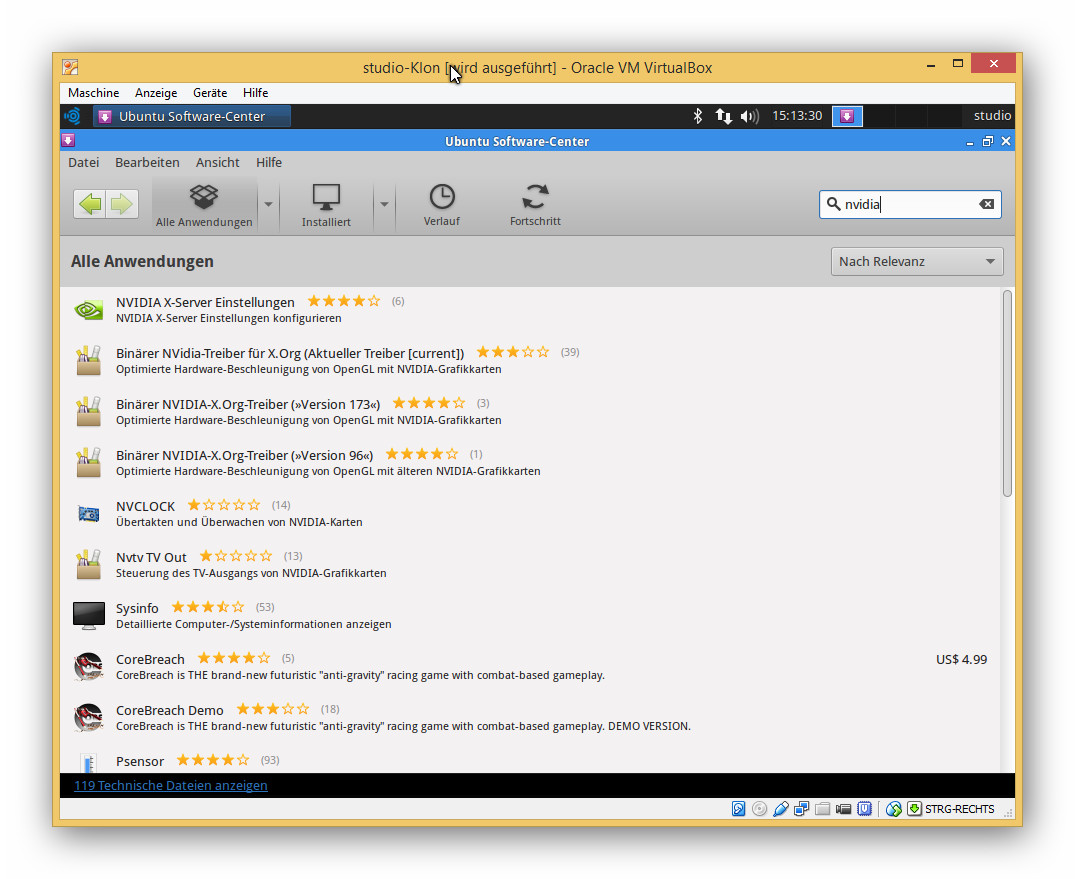
Task: Click the Sysinfo star rating
Action: click(207, 607)
